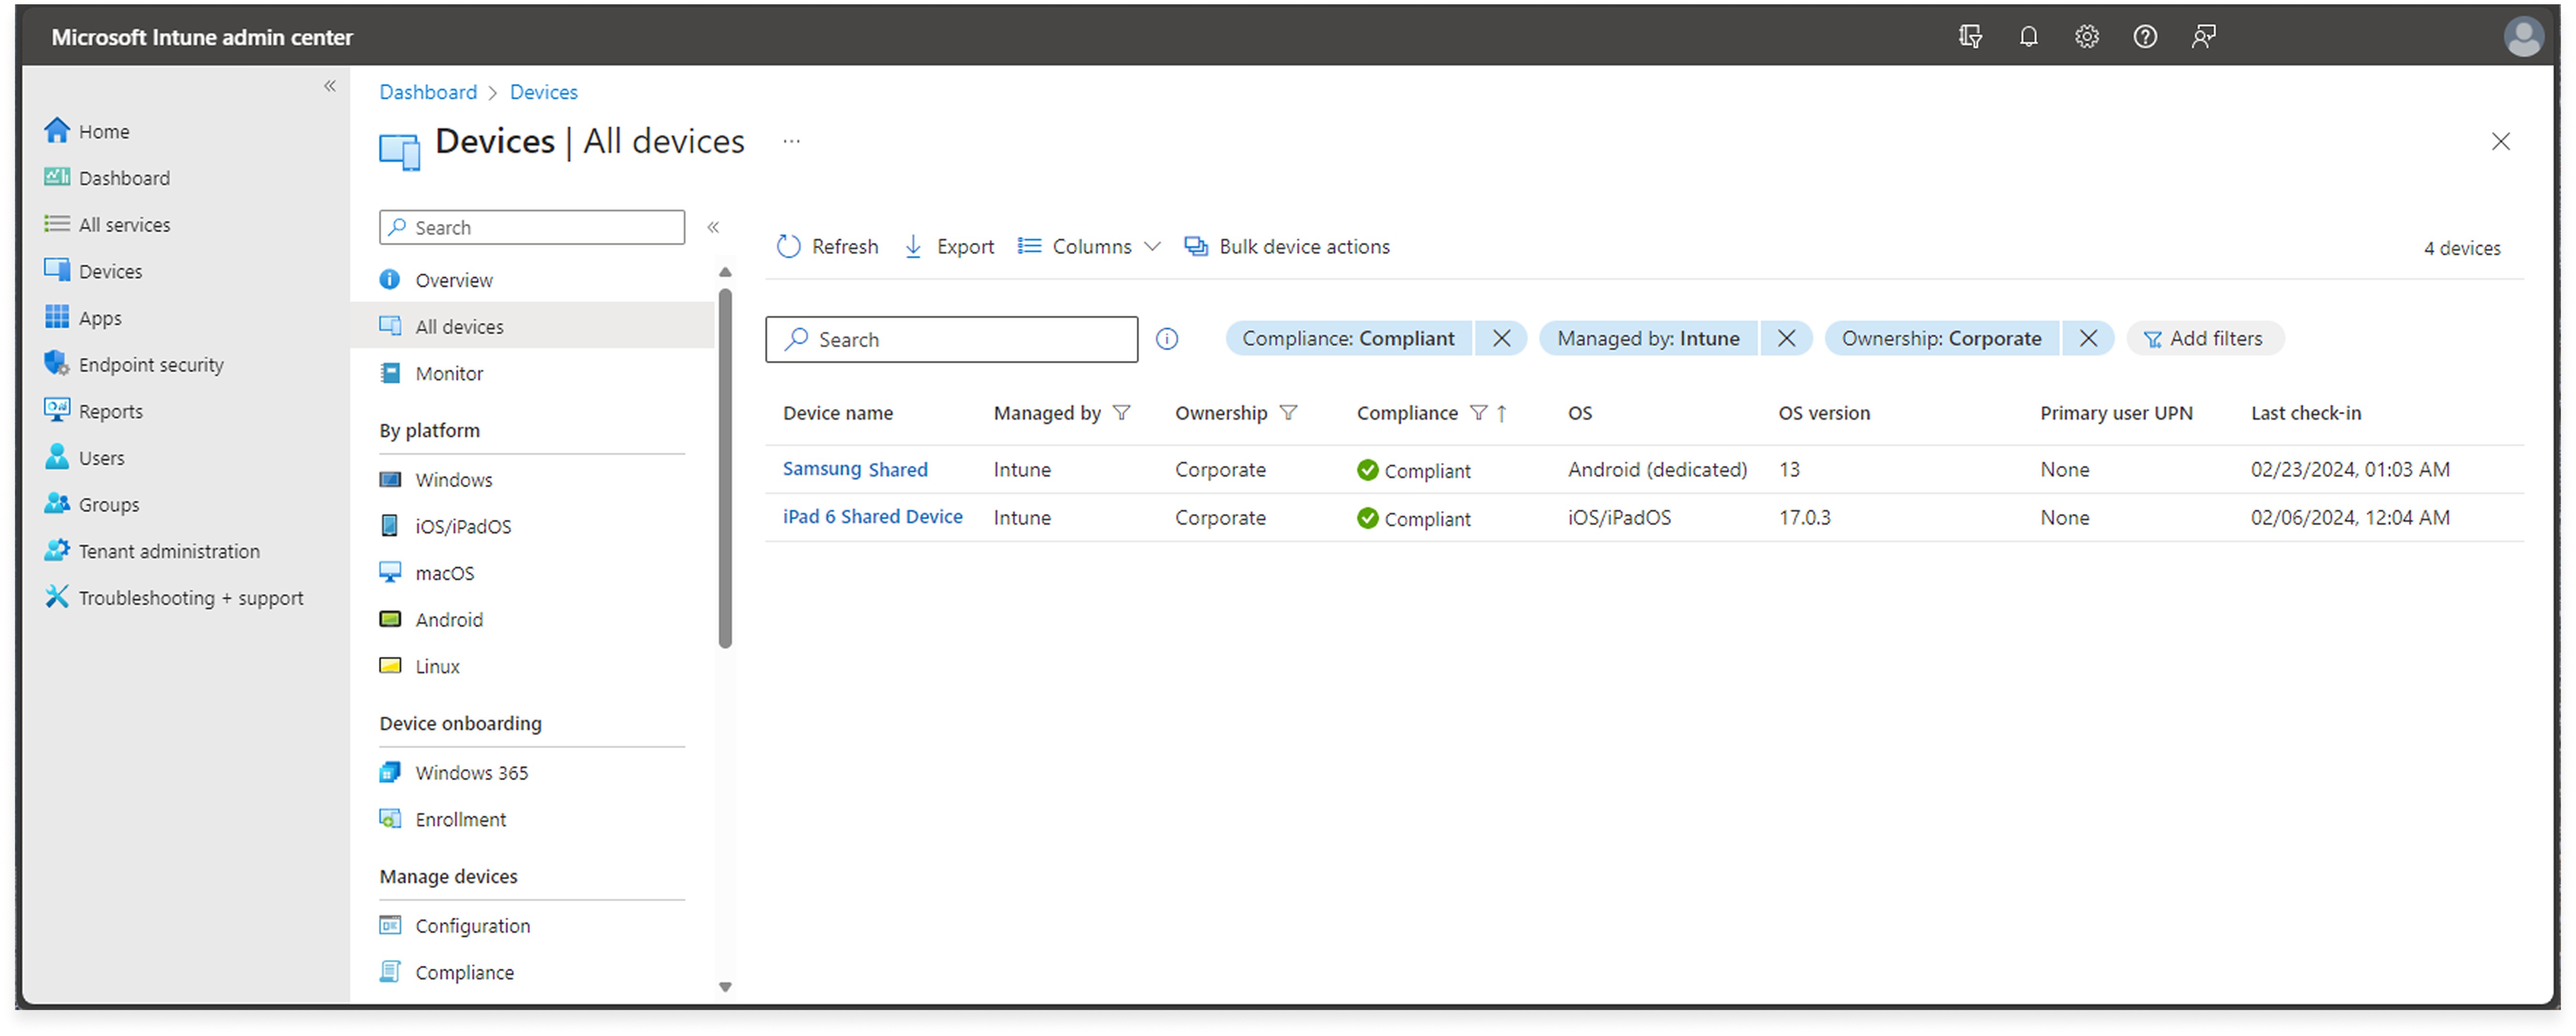Remove the Managed by: Intune filter
The height and width of the screenshot is (1036, 2576).
(x=1785, y=339)
